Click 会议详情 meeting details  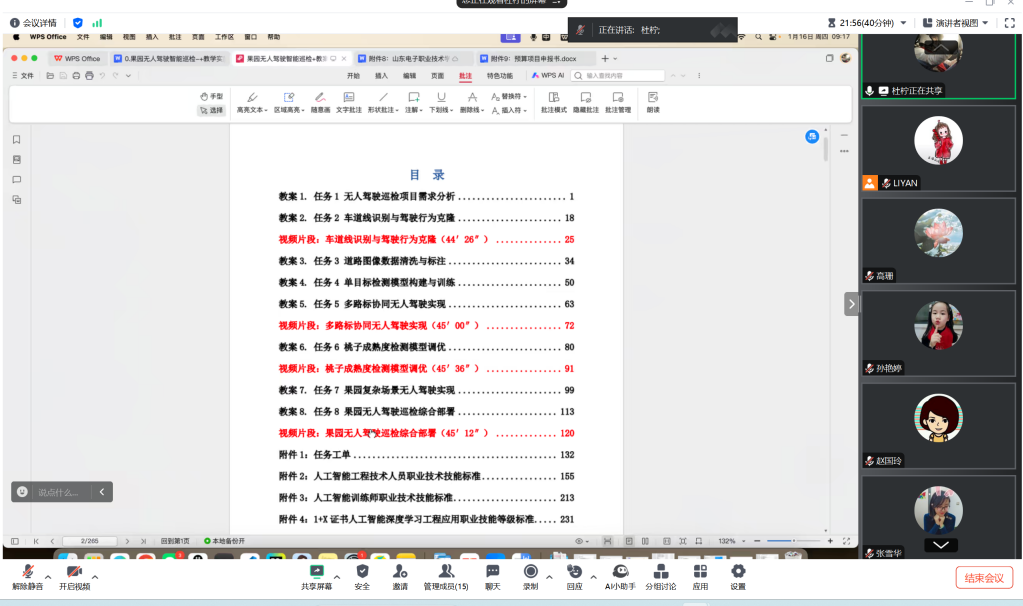33,22
